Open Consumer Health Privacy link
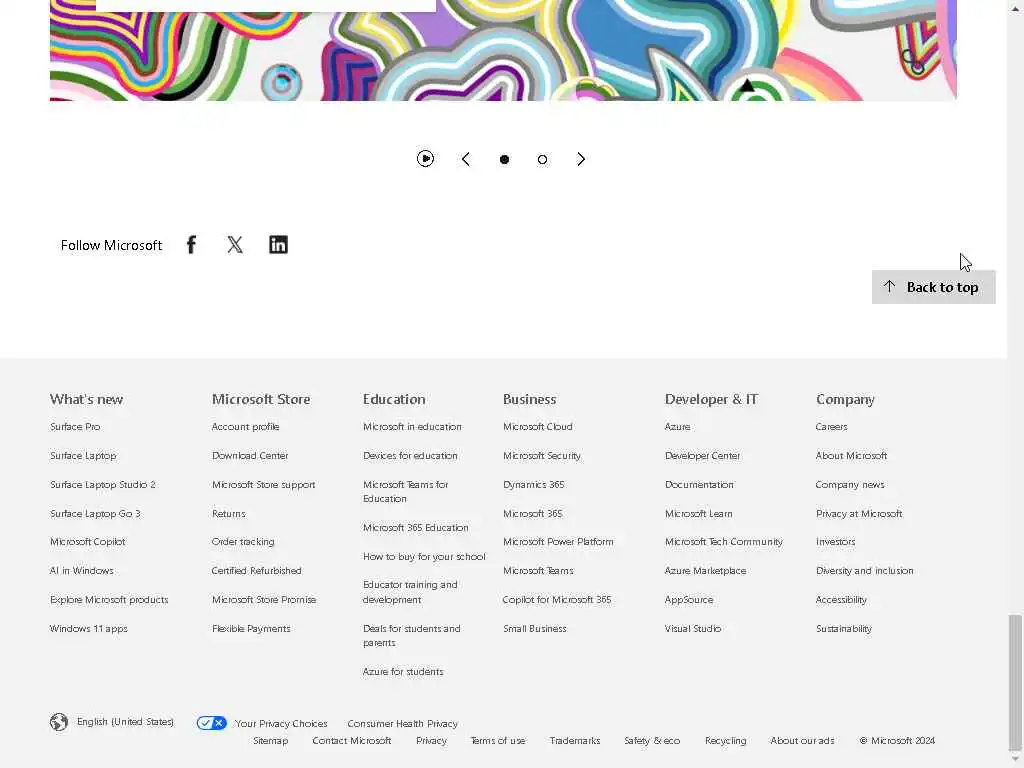 coord(402,724)
